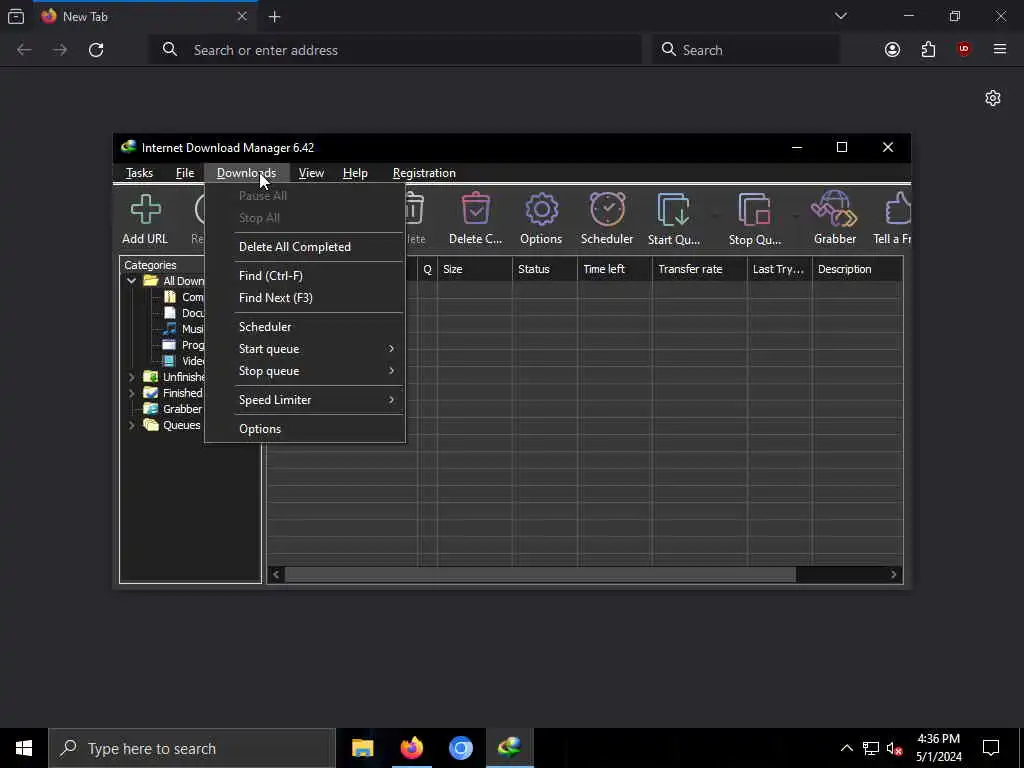Show hidden system tray icons
This screenshot has width=1024, height=768.
[x=846, y=748]
